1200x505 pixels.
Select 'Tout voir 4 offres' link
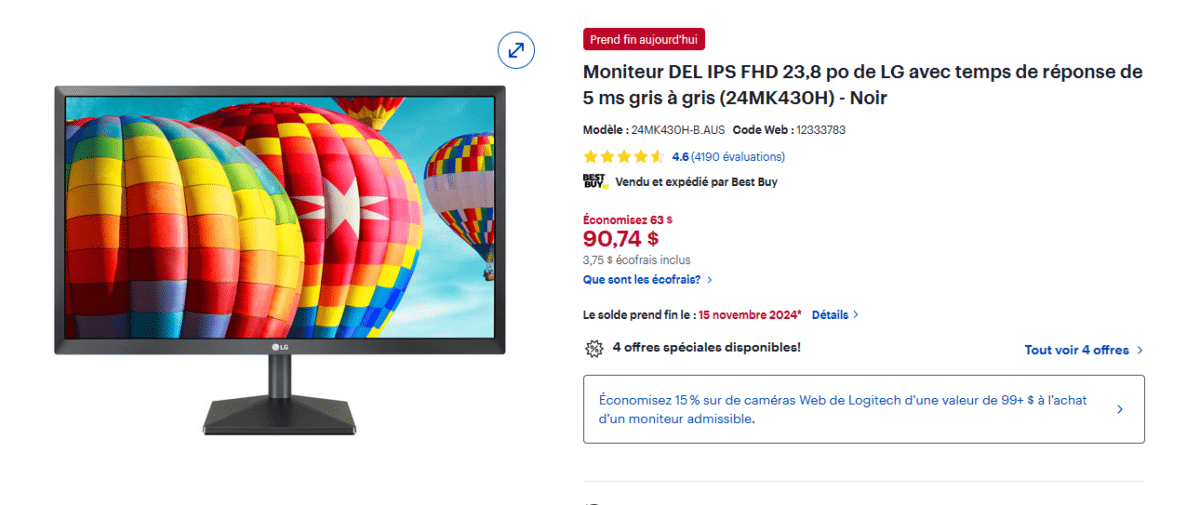1077,350
